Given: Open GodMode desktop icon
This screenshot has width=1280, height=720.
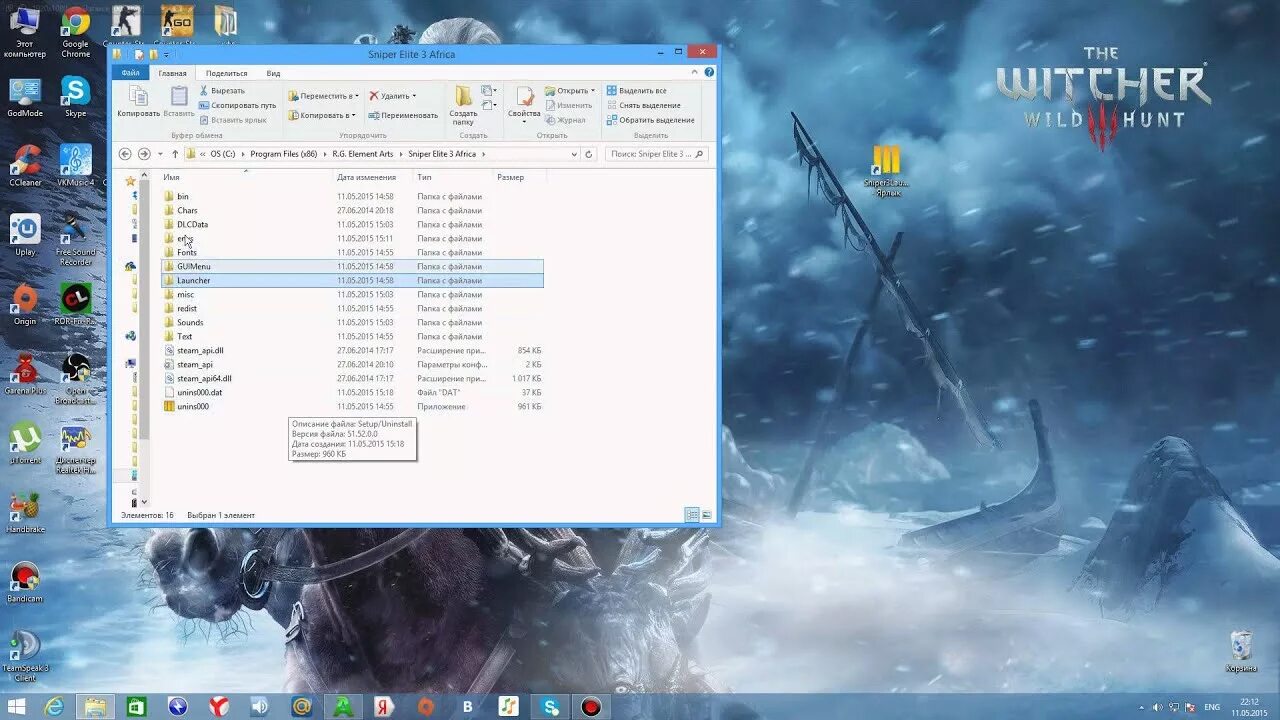Looking at the screenshot, I should 25,97.
